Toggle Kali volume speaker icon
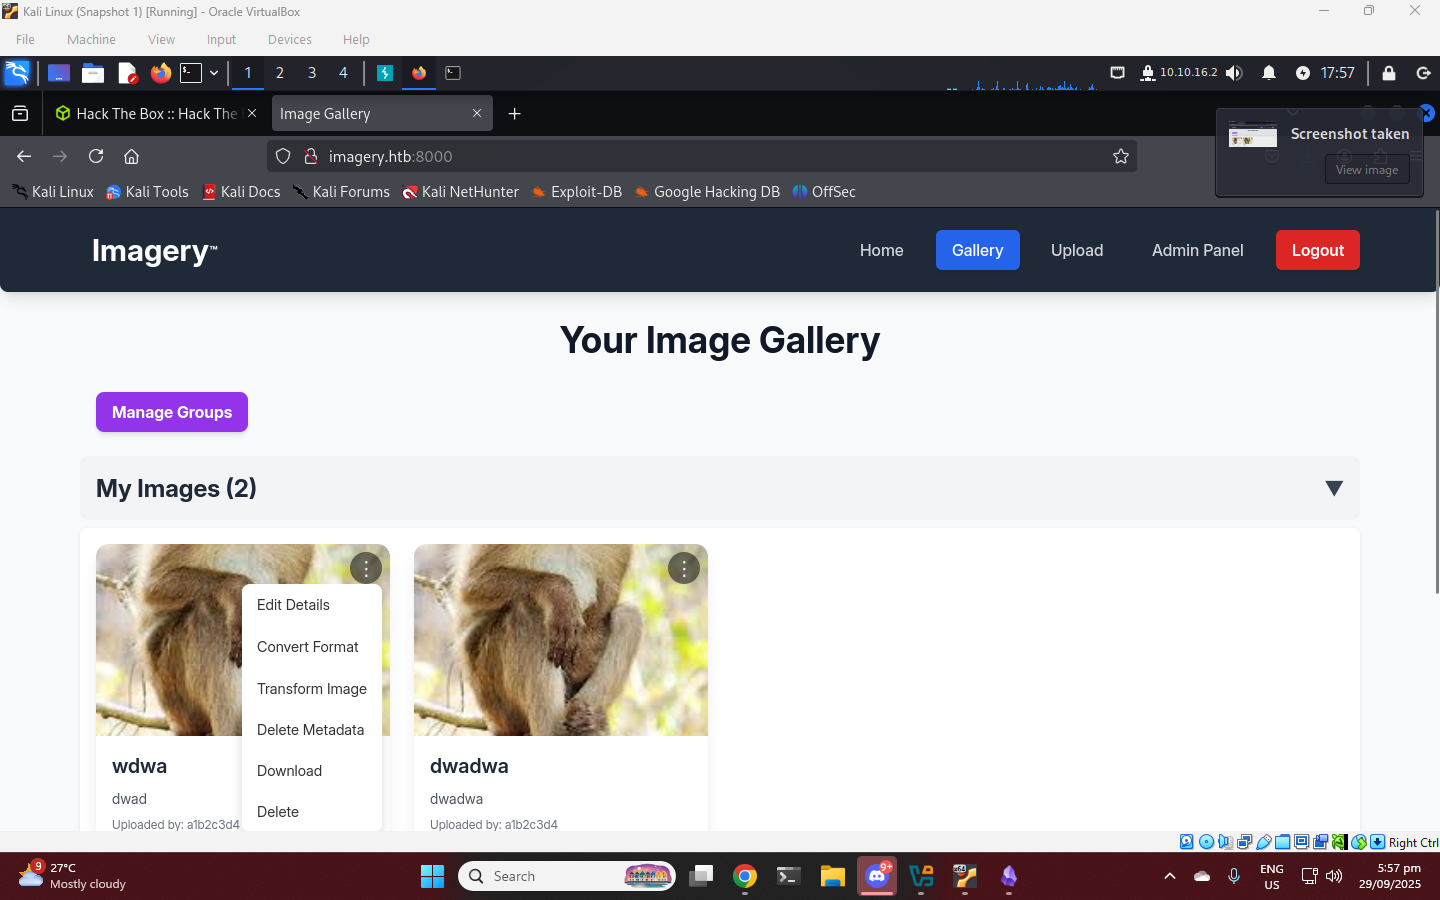This screenshot has height=900, width=1440. [x=1234, y=73]
